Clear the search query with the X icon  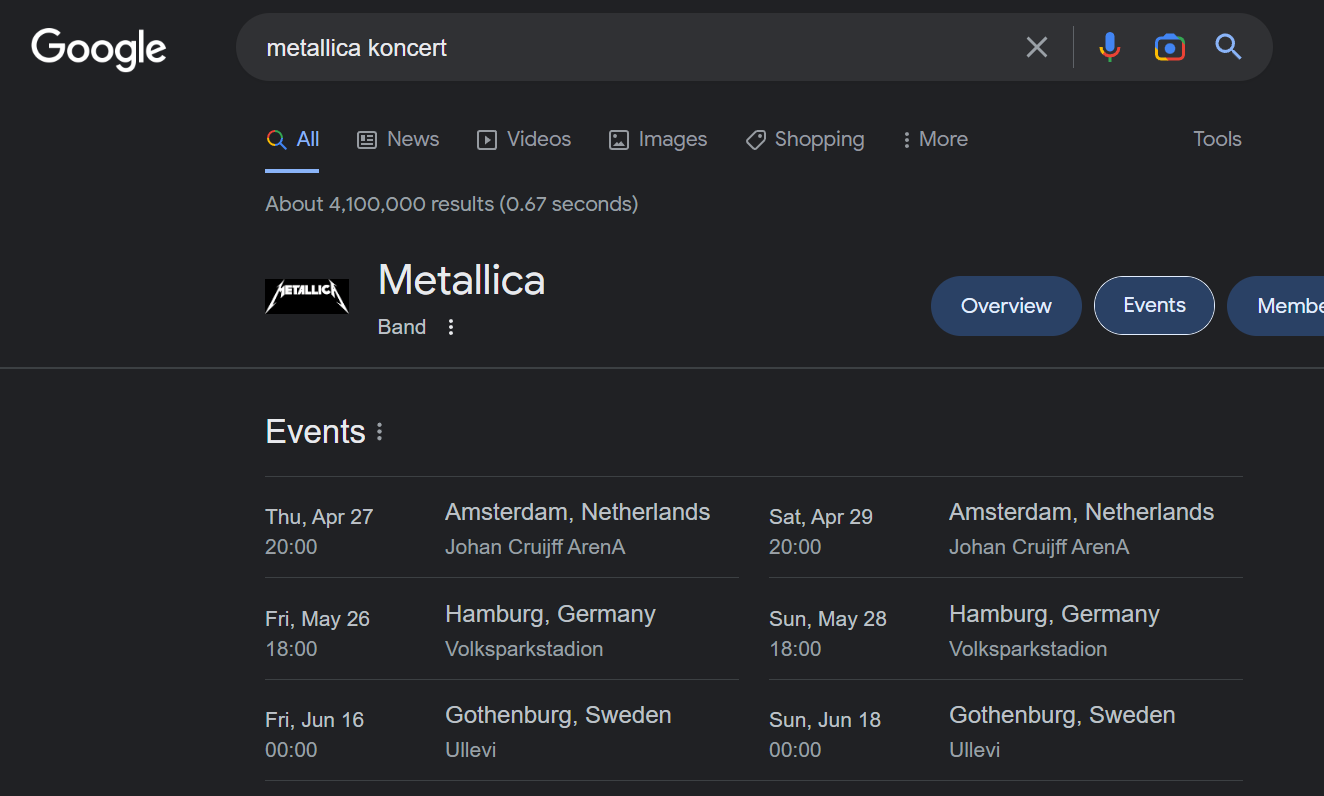click(x=1037, y=47)
